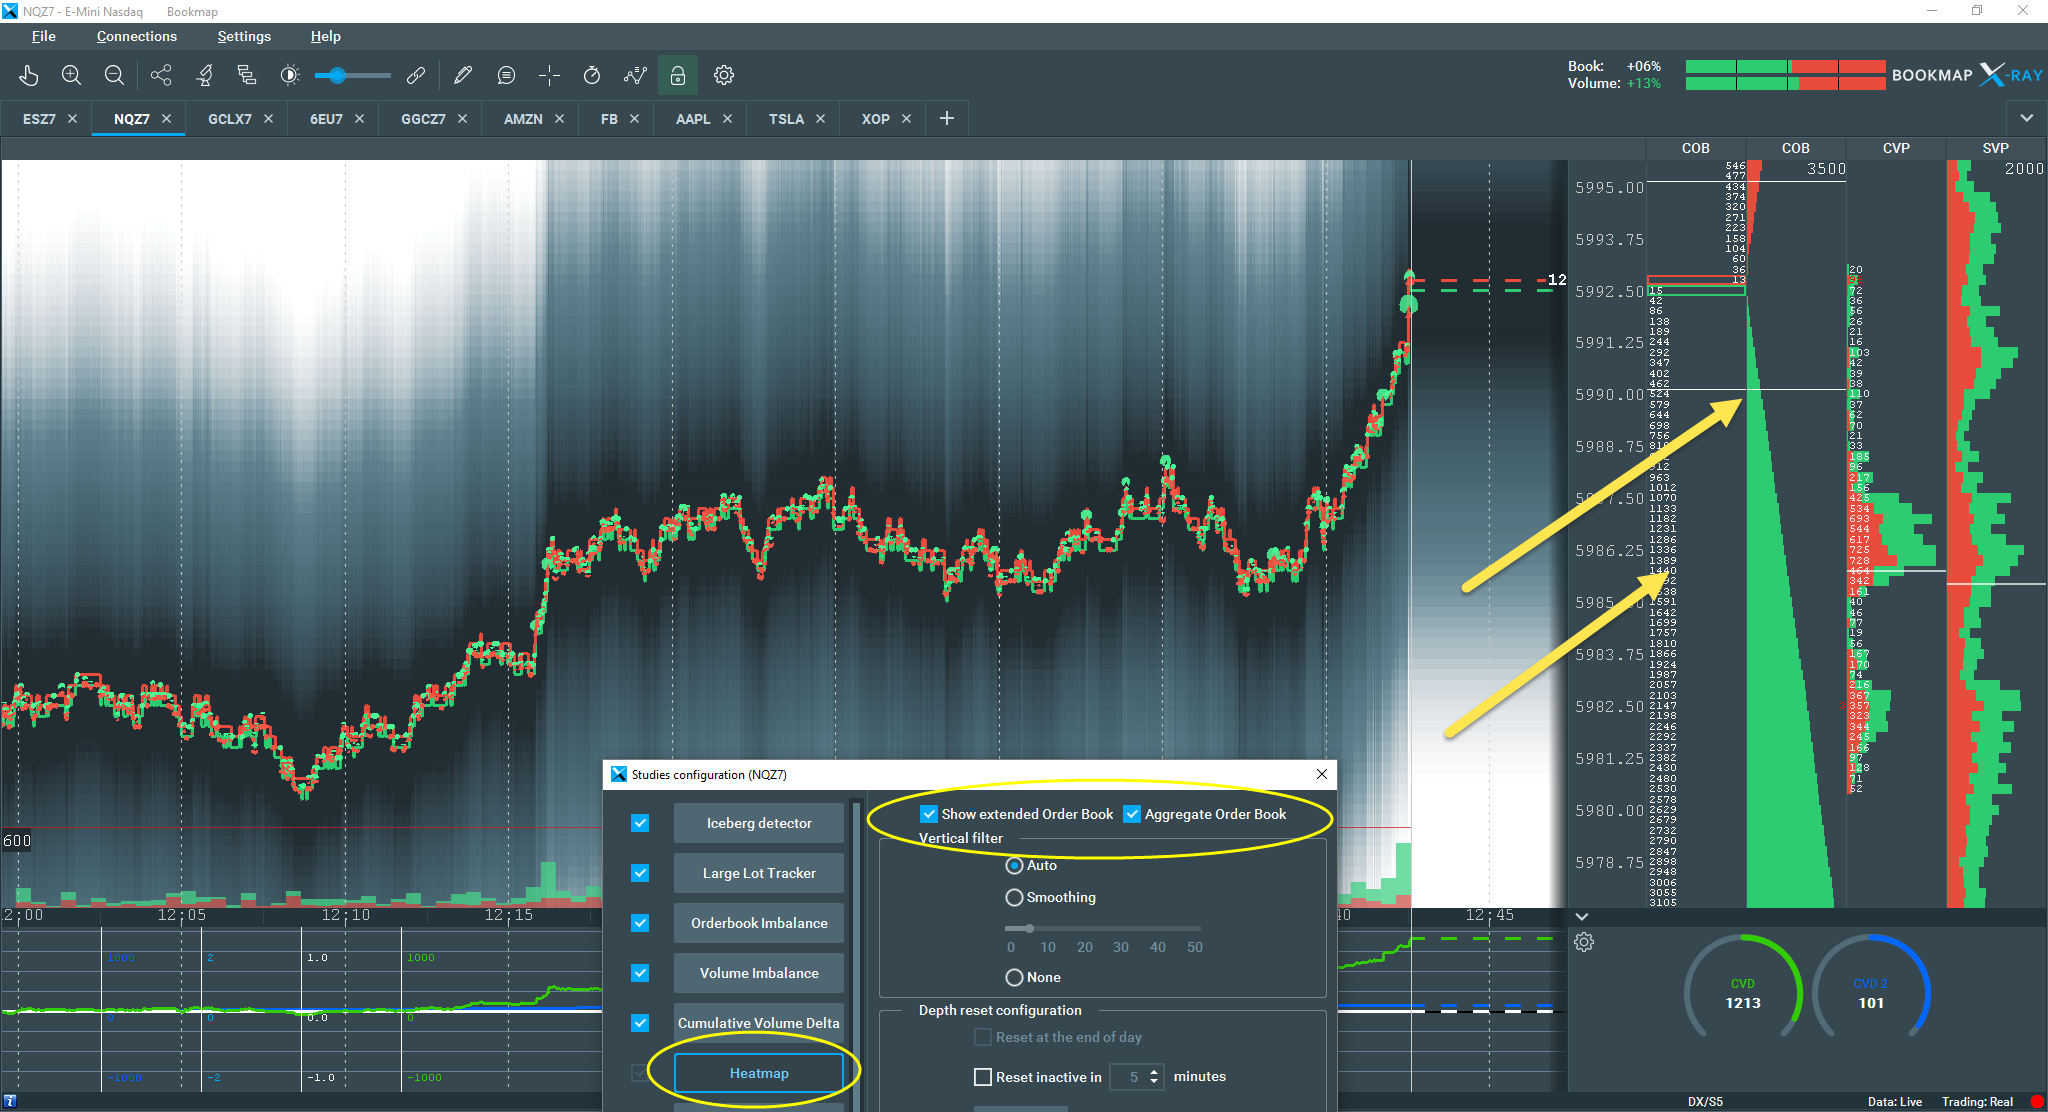Click the zoom in magnifier icon
Screen dimensions: 2048x1112
(71, 75)
